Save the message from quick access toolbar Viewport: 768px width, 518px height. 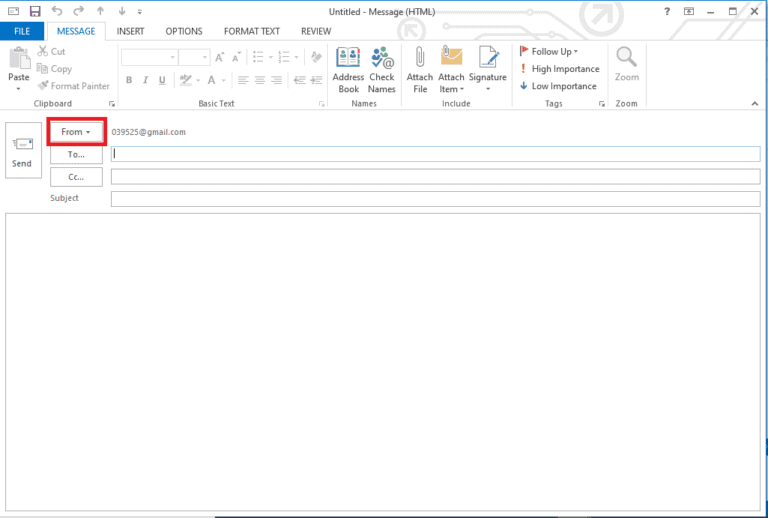pyautogui.click(x=35, y=11)
